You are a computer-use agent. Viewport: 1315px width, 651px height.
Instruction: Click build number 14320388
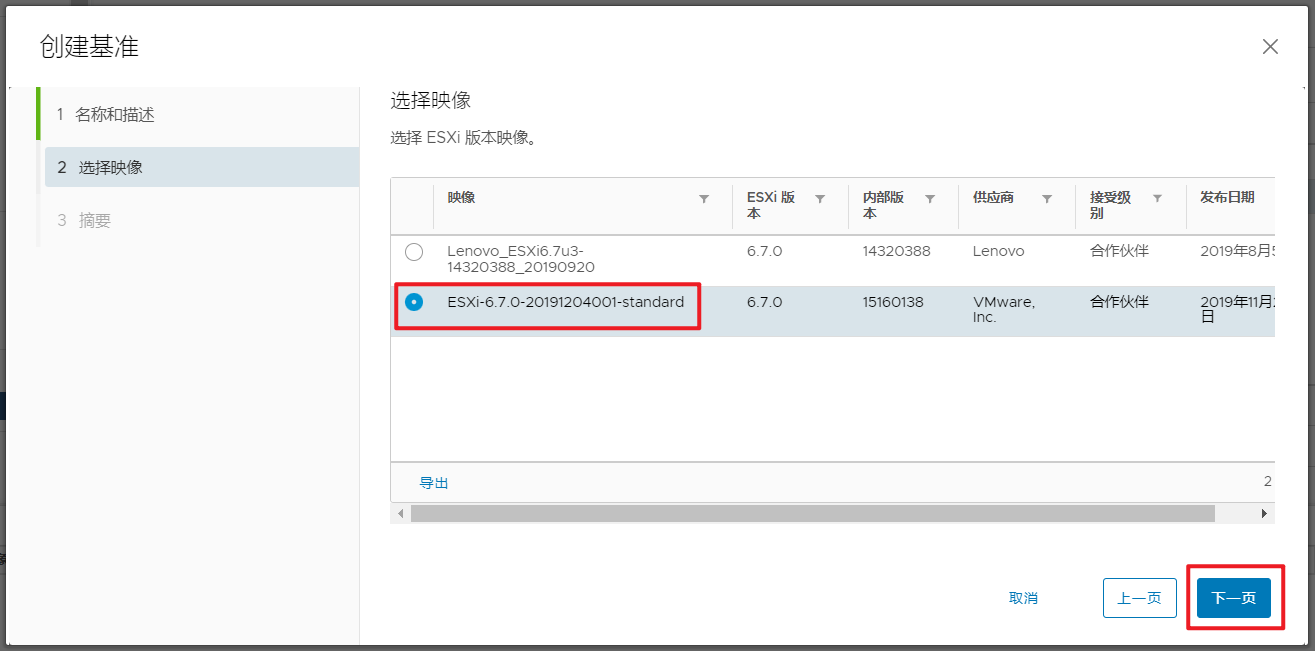tap(896, 251)
